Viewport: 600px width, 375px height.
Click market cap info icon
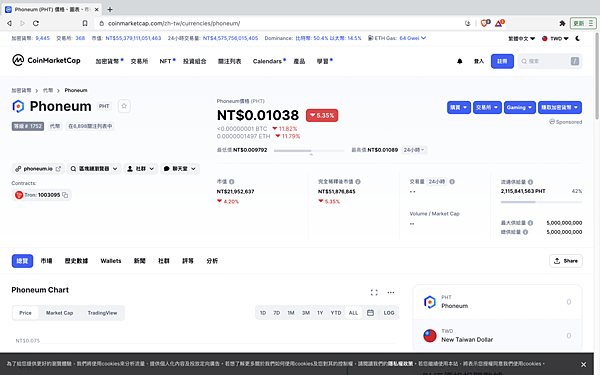(232, 182)
